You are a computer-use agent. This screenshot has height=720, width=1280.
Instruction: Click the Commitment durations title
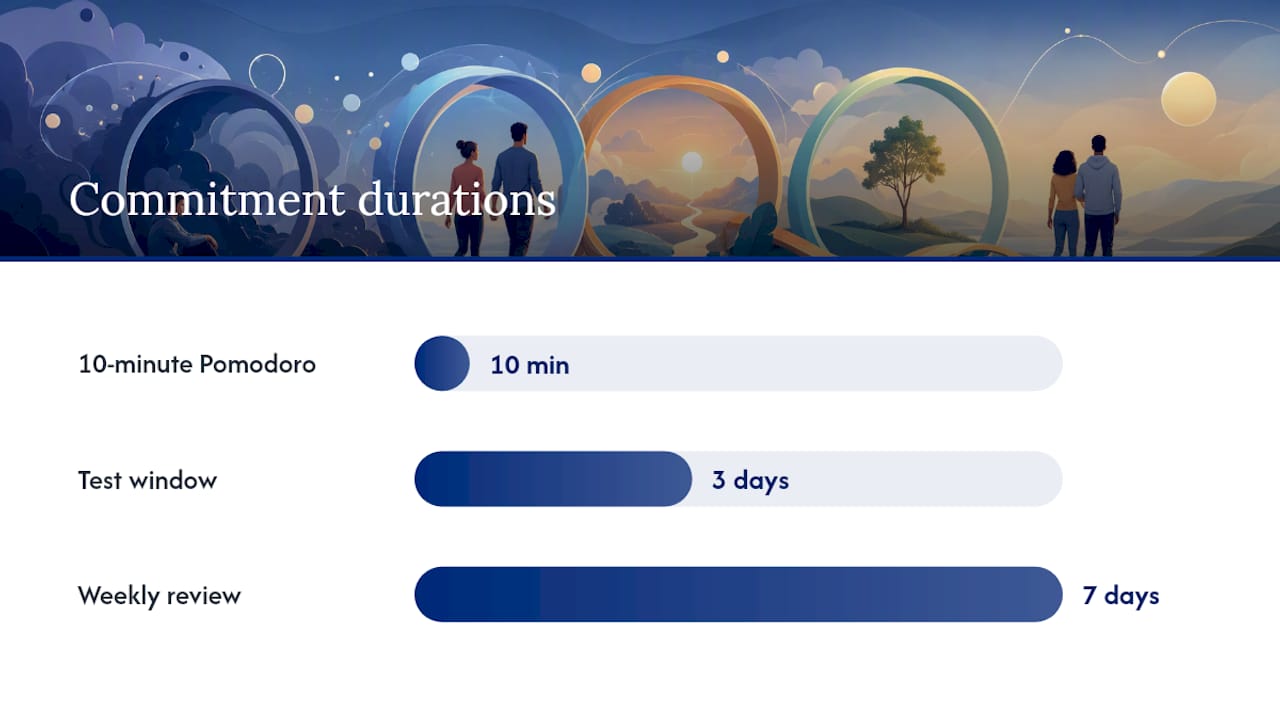coord(312,199)
